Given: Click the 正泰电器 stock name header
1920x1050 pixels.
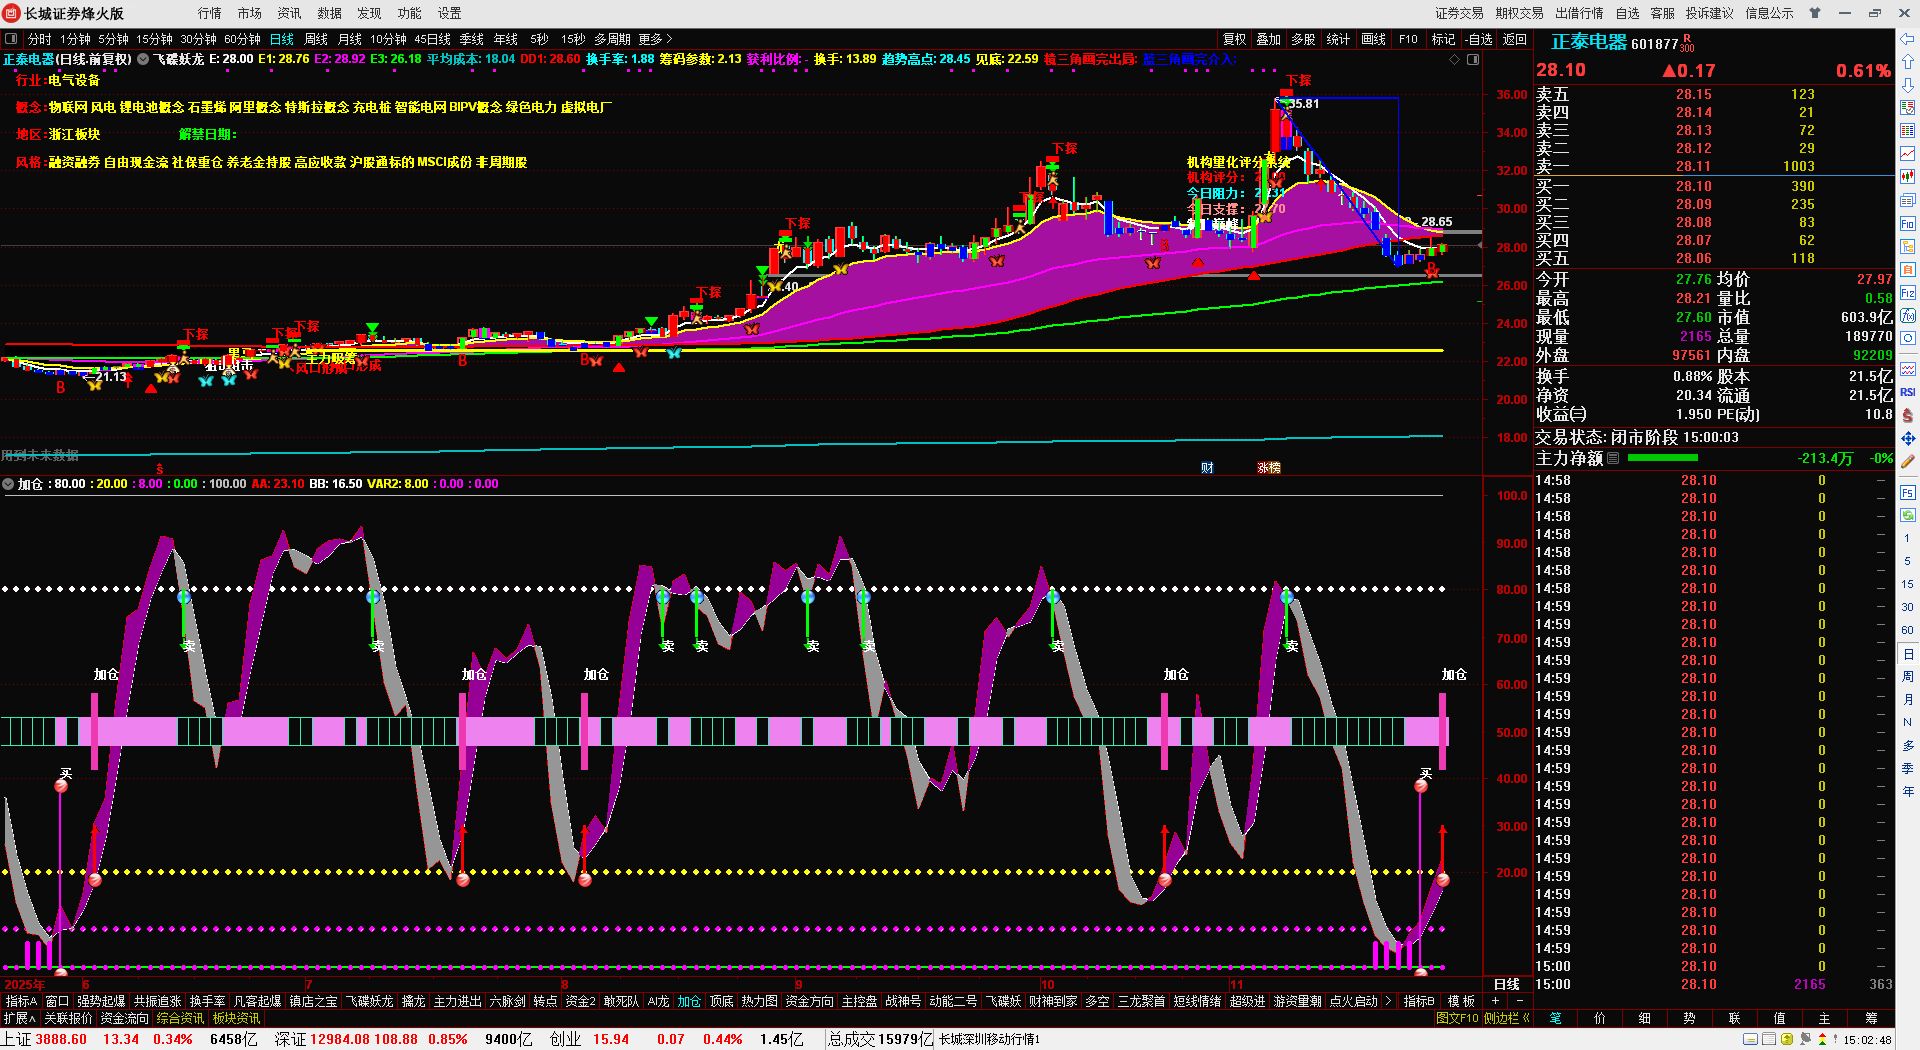Looking at the screenshot, I should pyautogui.click(x=1589, y=42).
